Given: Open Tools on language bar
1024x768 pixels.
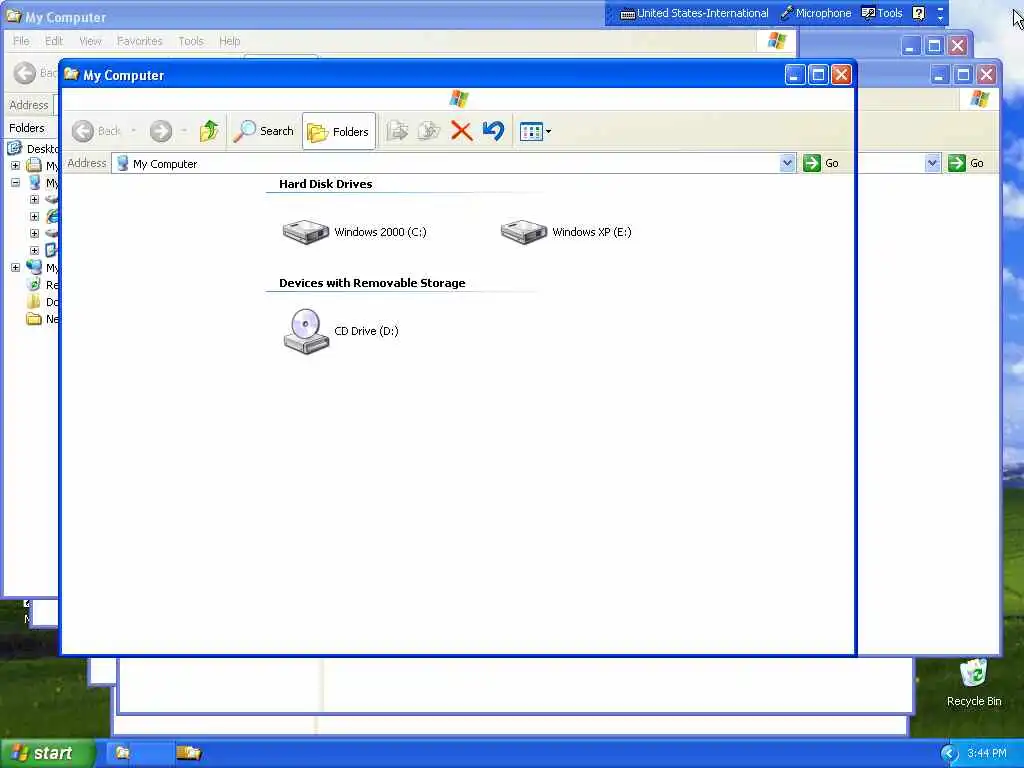Looking at the screenshot, I should [x=882, y=13].
